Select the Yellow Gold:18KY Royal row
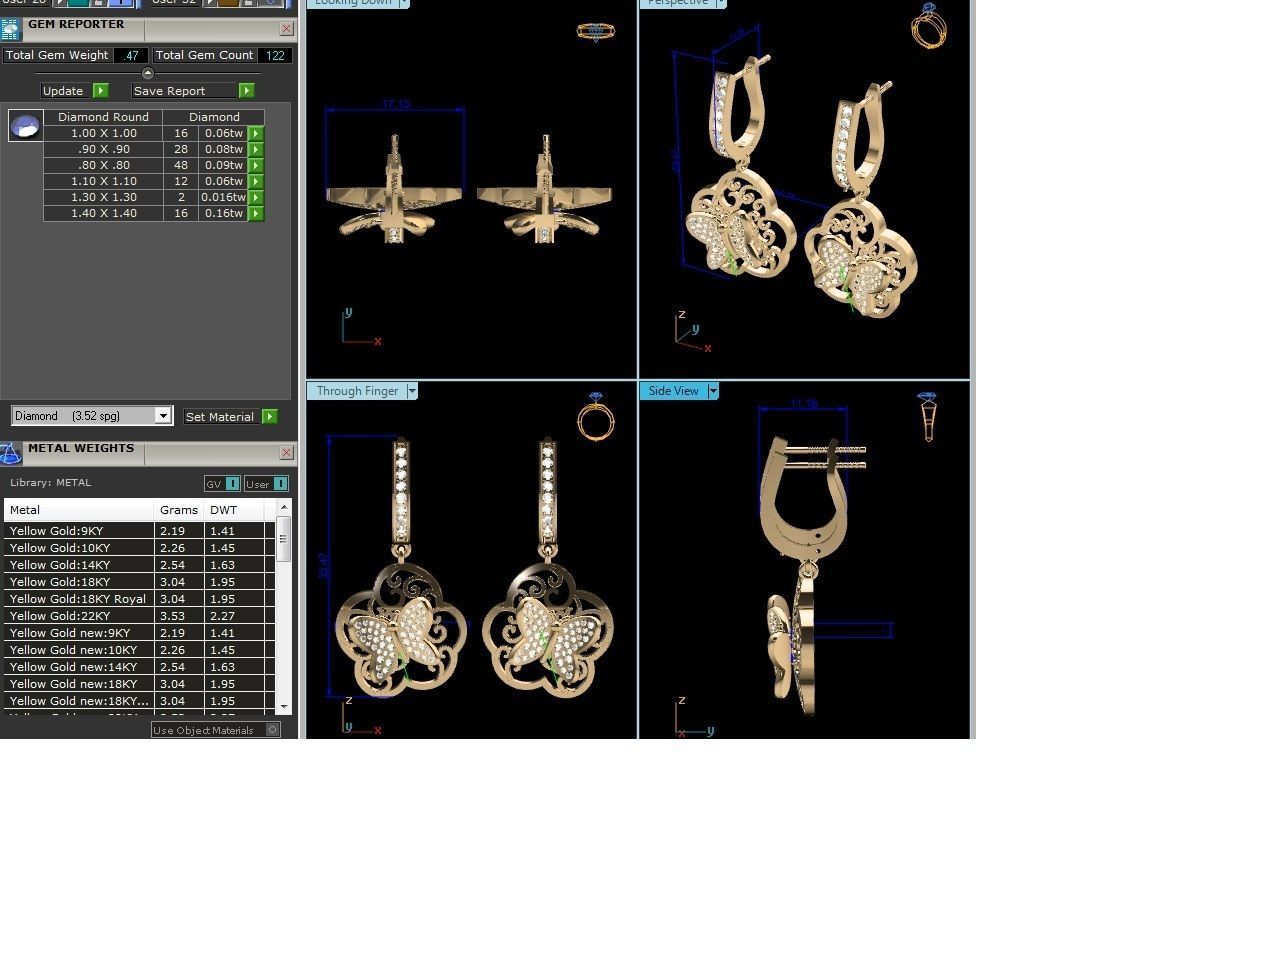 click(138, 599)
